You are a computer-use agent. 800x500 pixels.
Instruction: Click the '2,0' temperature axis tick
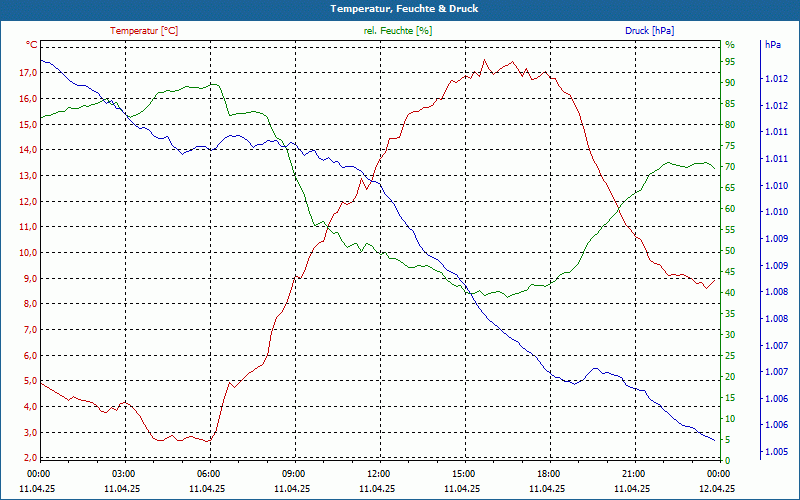click(30, 458)
